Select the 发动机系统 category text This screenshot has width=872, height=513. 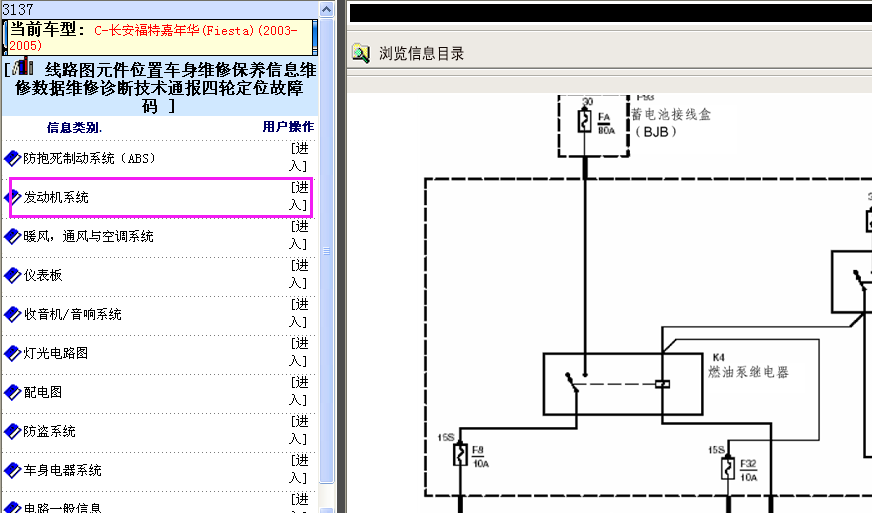[56, 198]
